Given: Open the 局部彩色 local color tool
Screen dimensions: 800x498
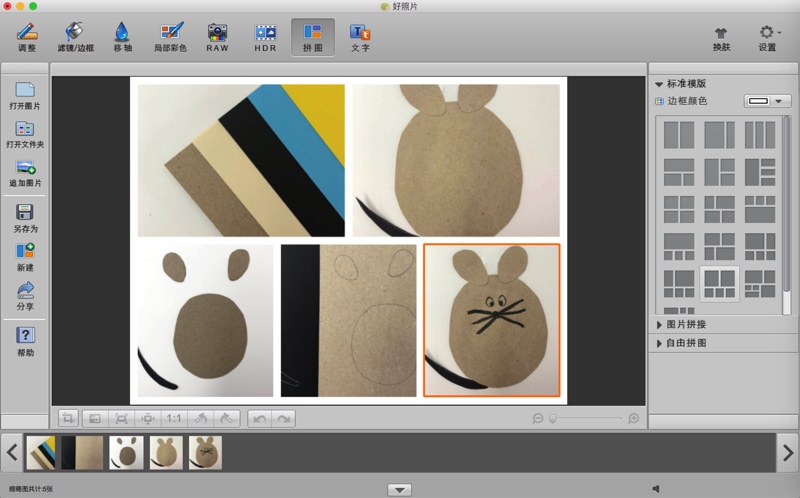Looking at the screenshot, I should coord(170,37).
